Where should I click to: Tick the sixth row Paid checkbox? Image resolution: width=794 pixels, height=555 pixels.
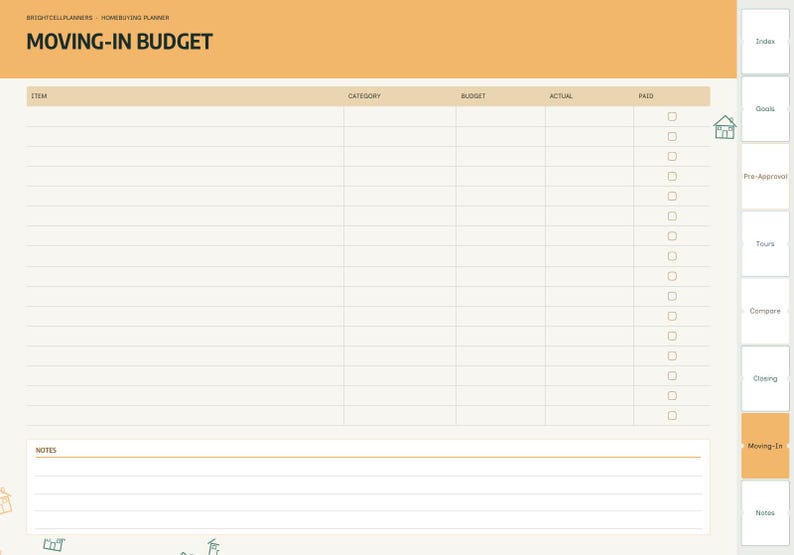(672, 216)
